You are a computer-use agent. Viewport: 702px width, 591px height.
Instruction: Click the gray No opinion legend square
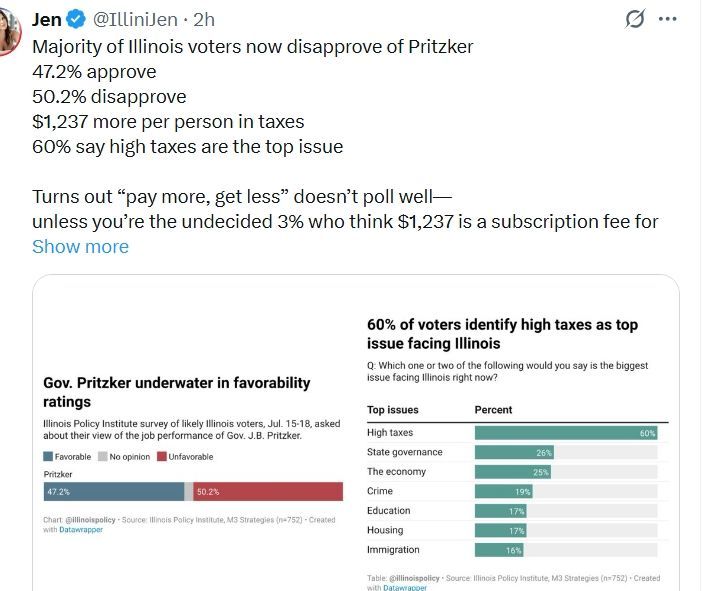[102, 456]
